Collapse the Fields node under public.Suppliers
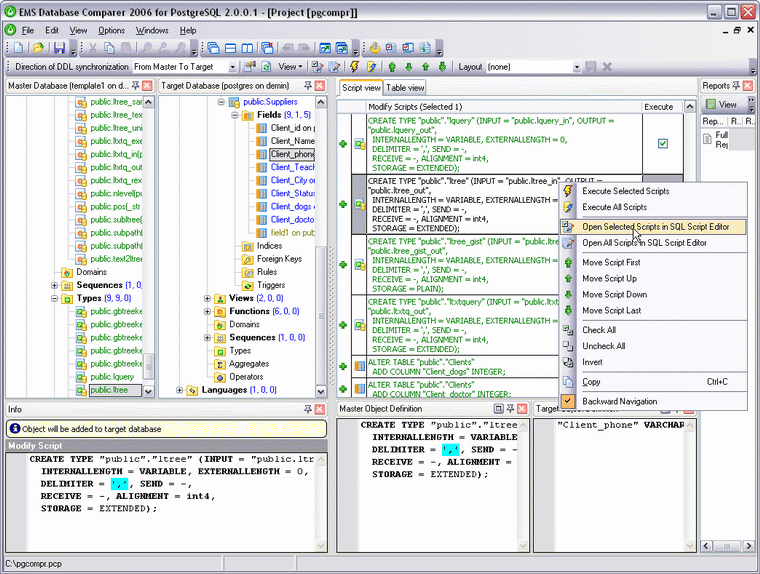This screenshot has height=574, width=760. (235, 115)
